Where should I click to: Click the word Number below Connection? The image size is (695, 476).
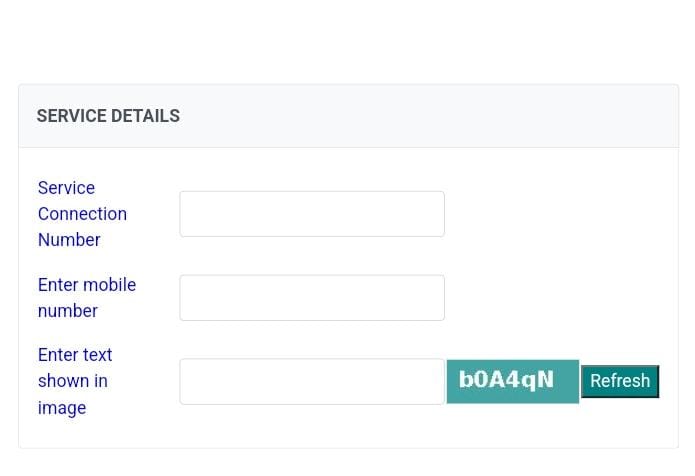(x=69, y=240)
